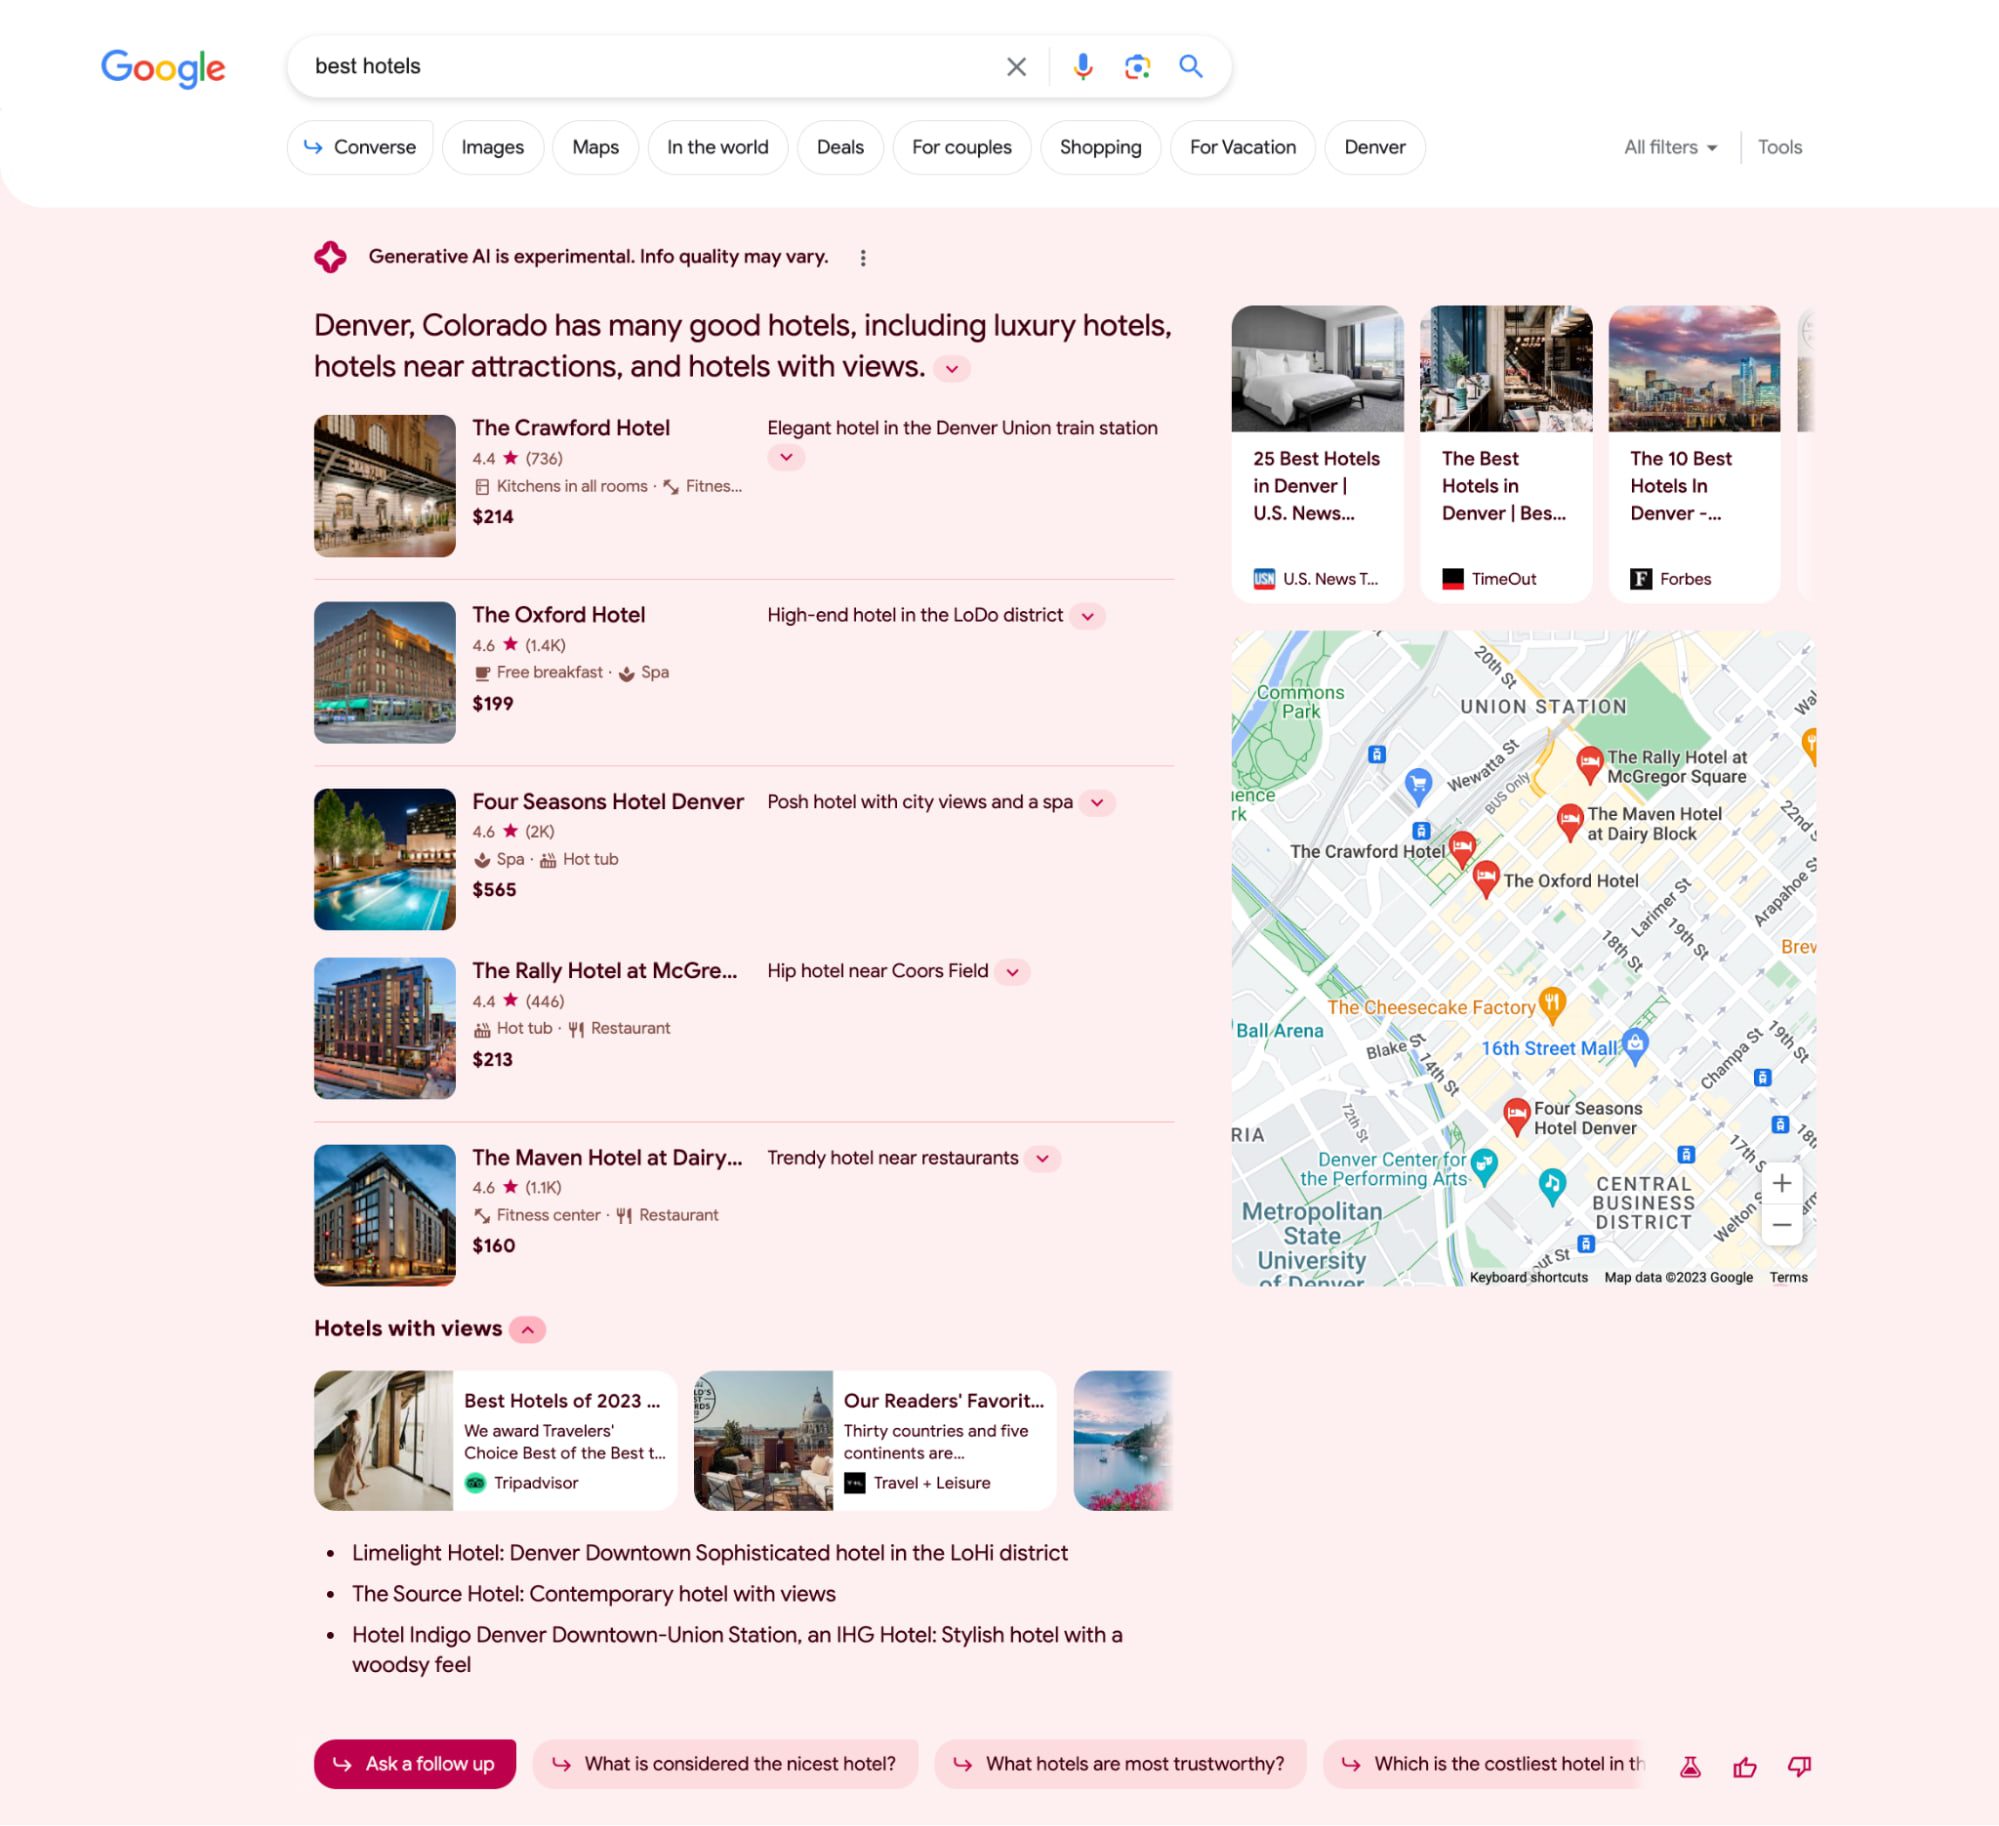Expand the Oxford Hotel LoDo description

[x=1088, y=616]
